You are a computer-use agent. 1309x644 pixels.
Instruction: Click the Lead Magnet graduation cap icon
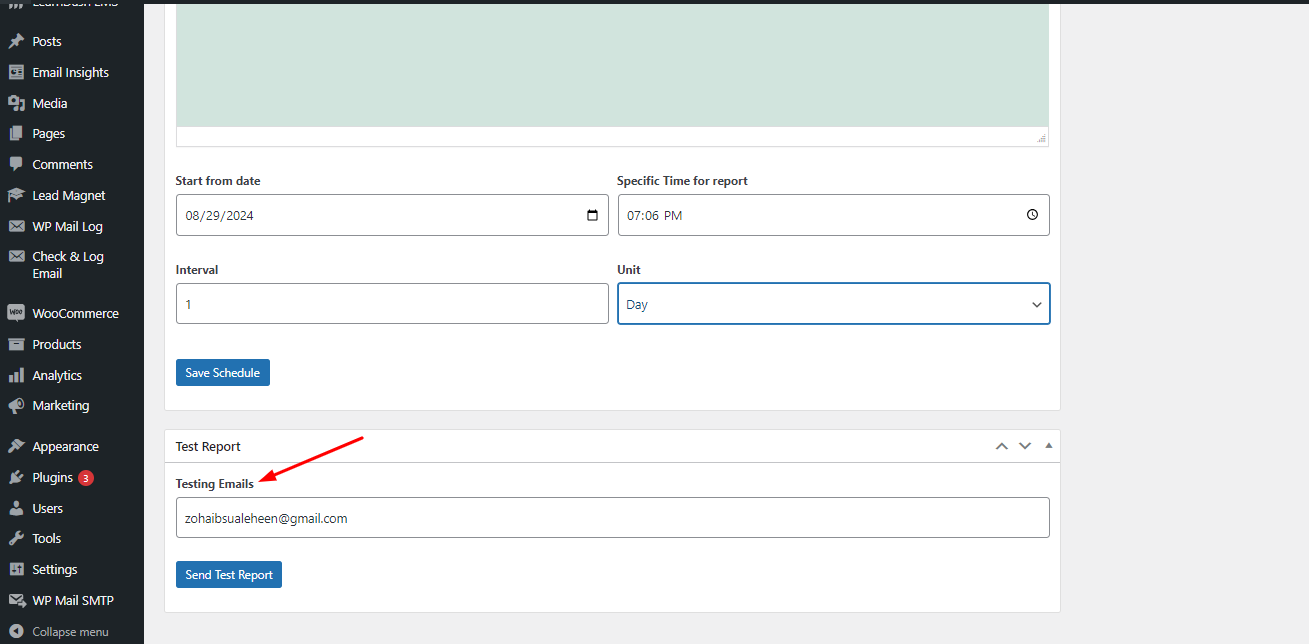(x=16, y=196)
